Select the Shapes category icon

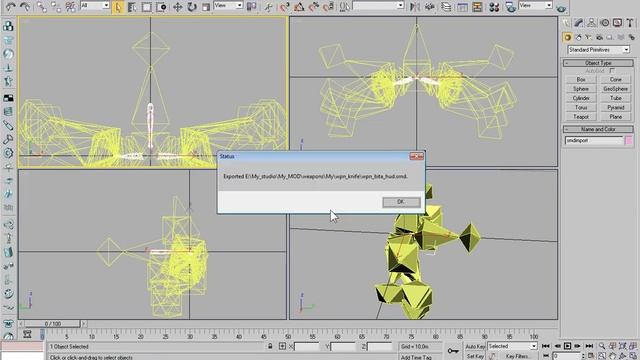(578, 38)
